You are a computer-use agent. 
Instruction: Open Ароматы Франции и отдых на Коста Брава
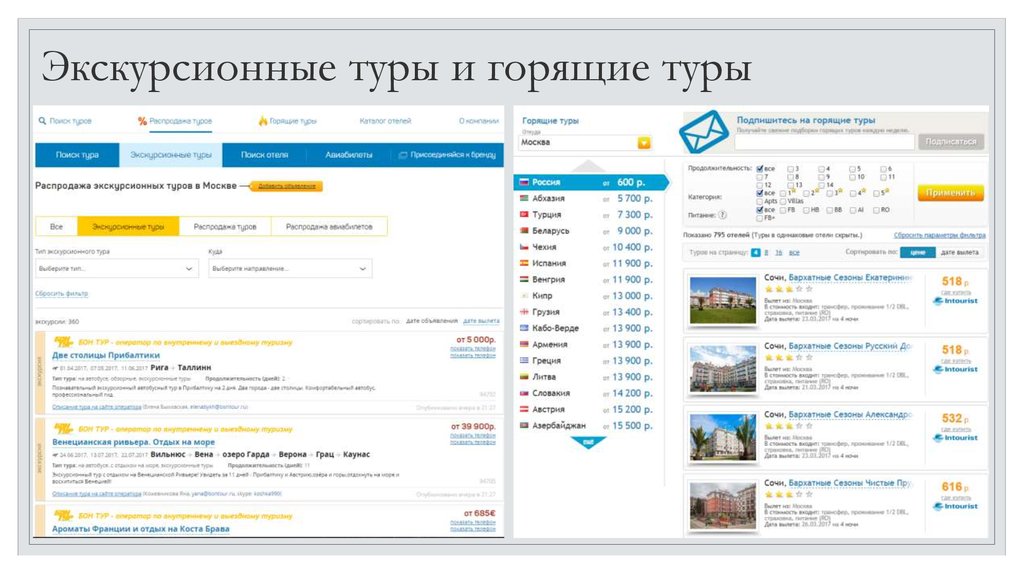[x=140, y=529]
